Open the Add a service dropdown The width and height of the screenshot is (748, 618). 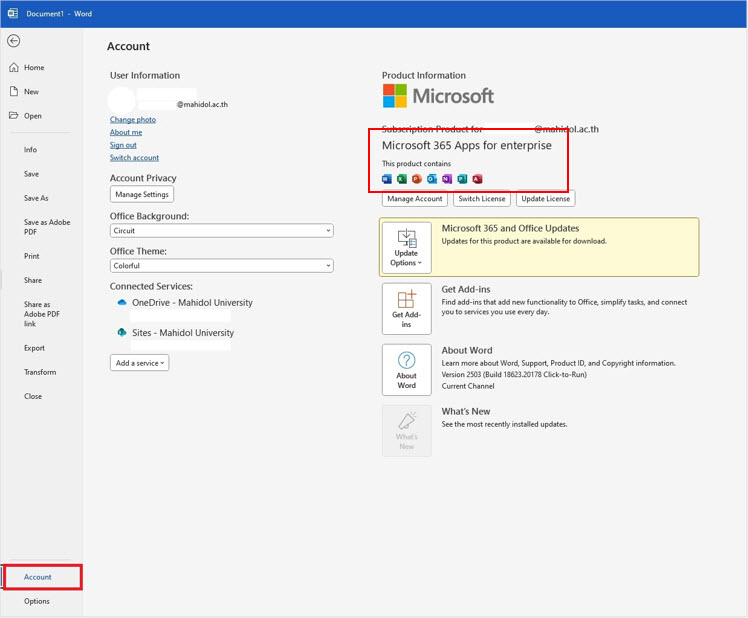(139, 363)
